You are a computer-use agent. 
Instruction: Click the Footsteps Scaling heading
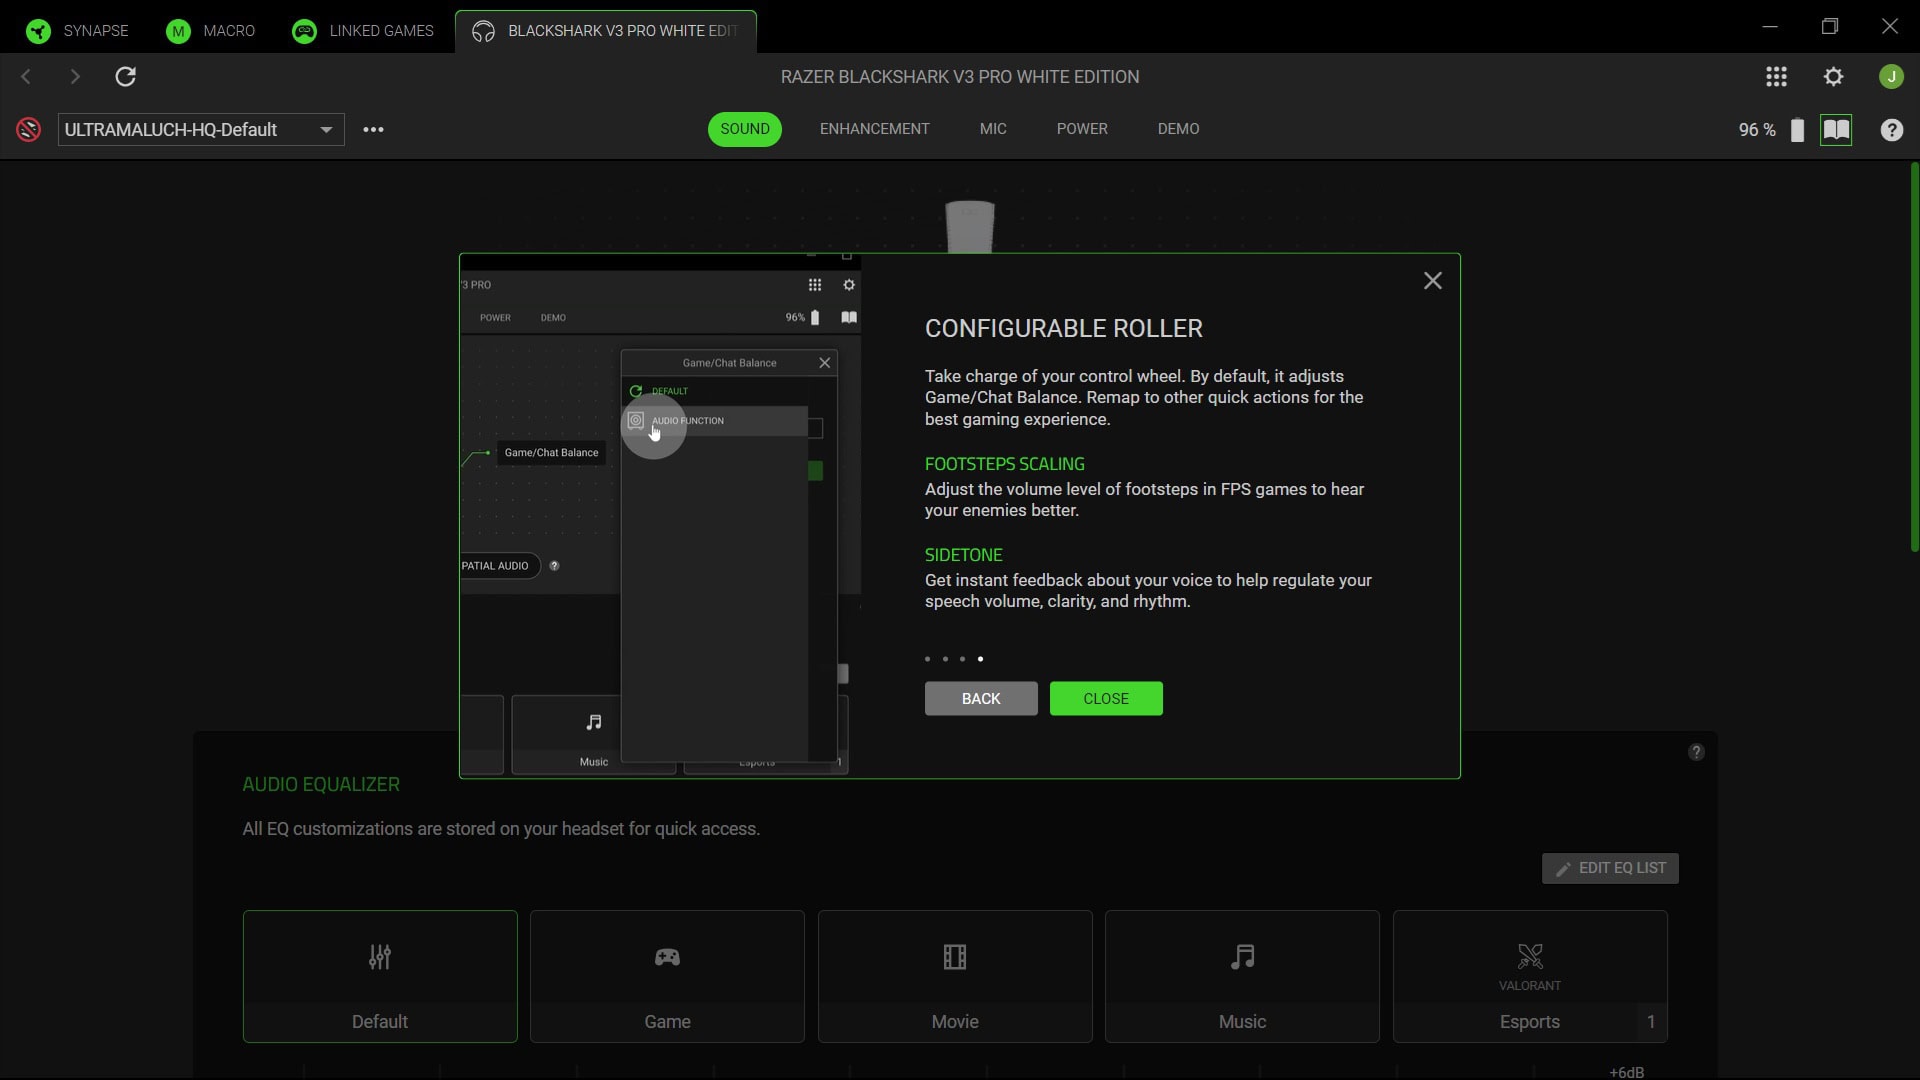(1004, 464)
